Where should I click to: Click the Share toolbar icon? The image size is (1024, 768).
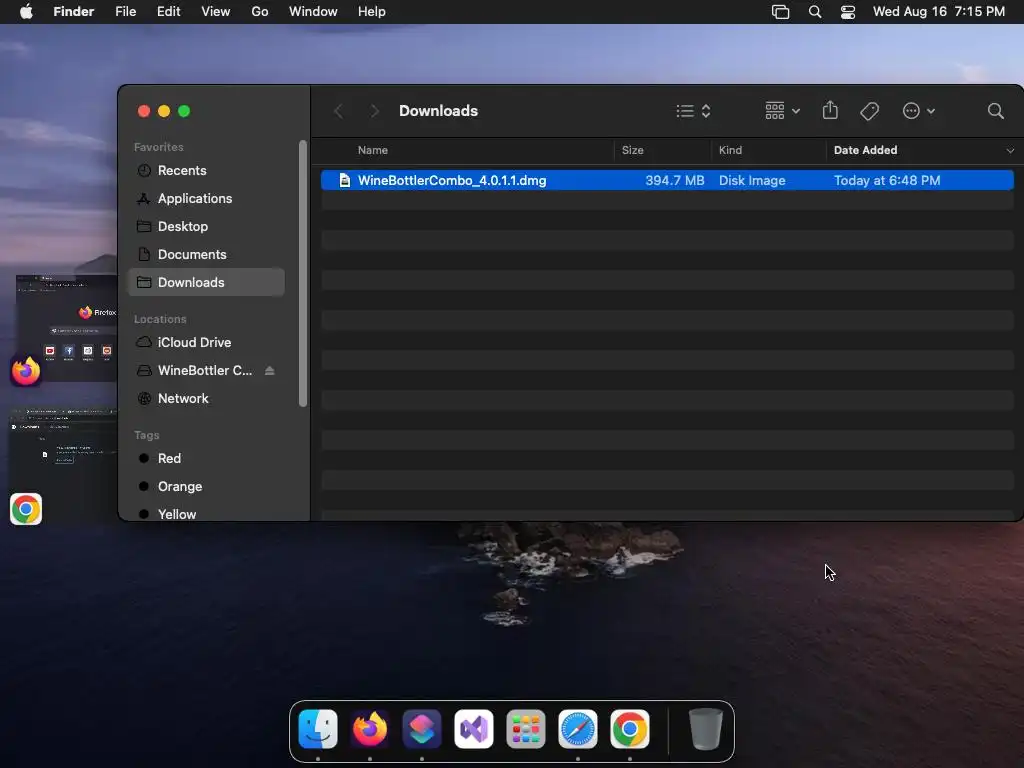point(830,110)
